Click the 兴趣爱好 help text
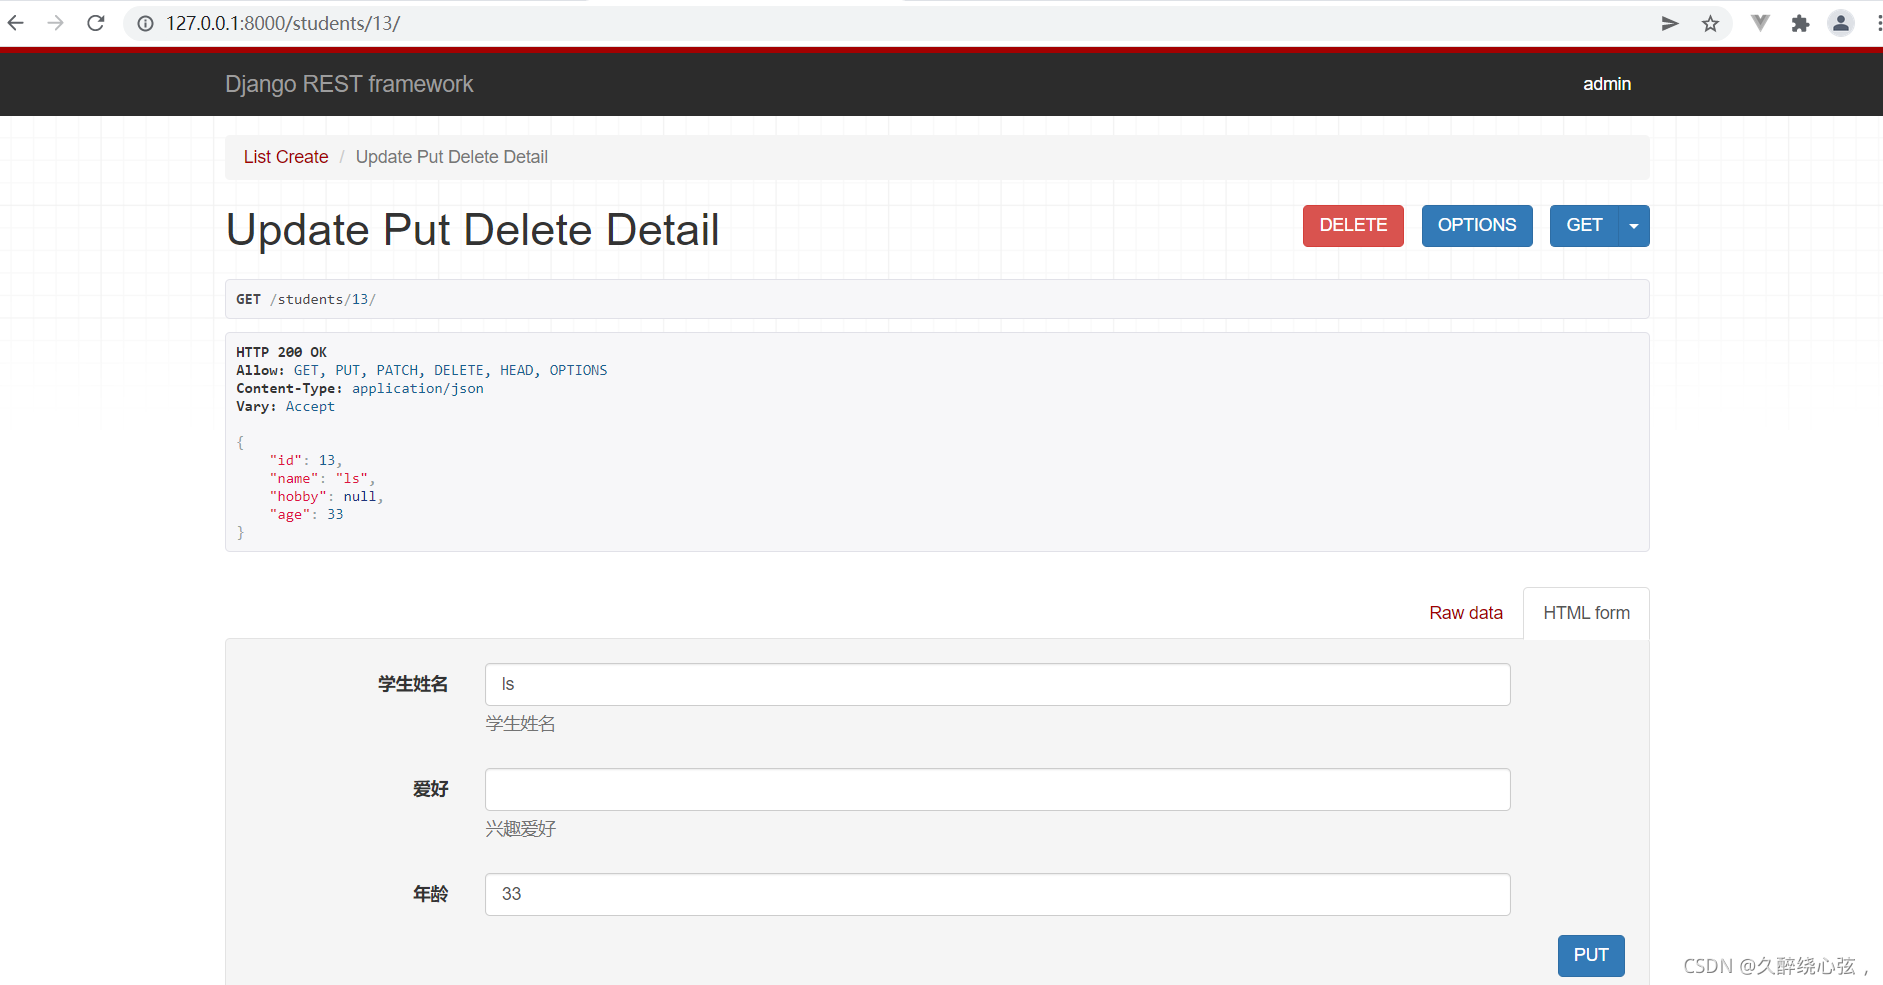 pos(520,828)
